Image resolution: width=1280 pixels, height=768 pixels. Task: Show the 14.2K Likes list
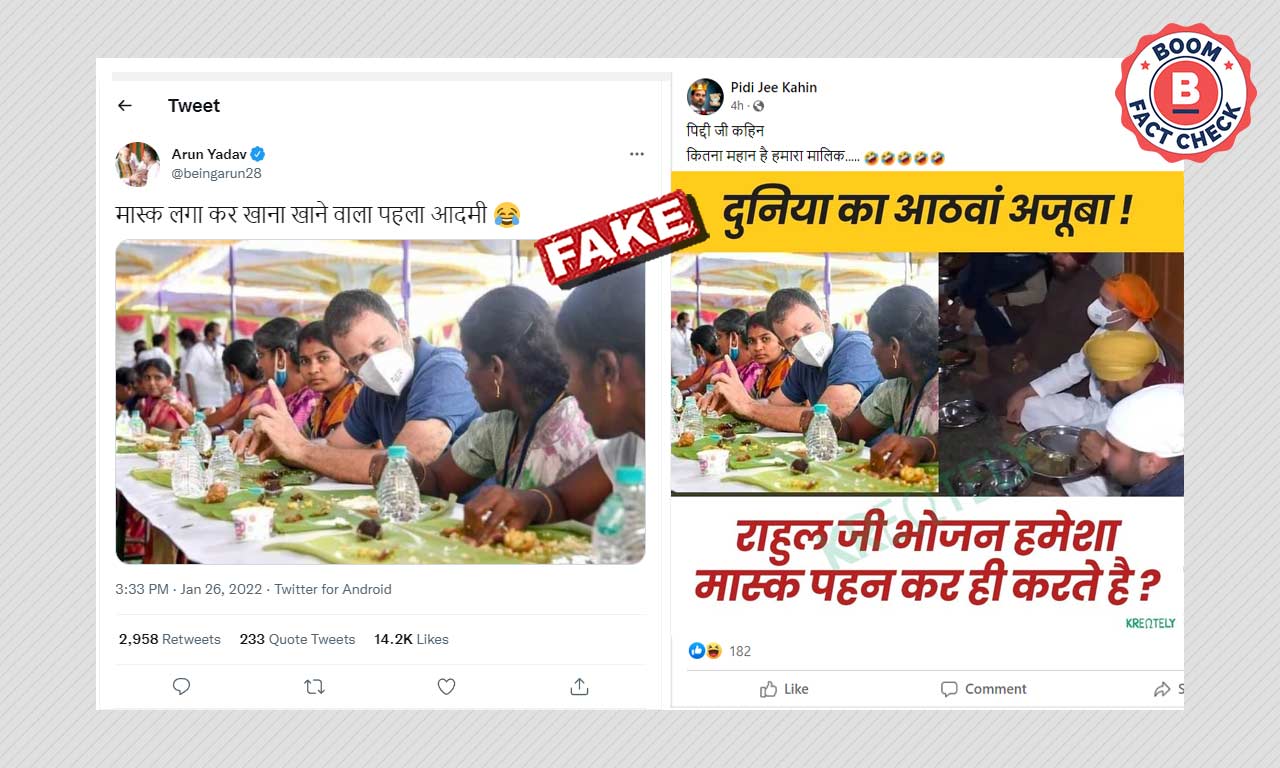pos(411,639)
